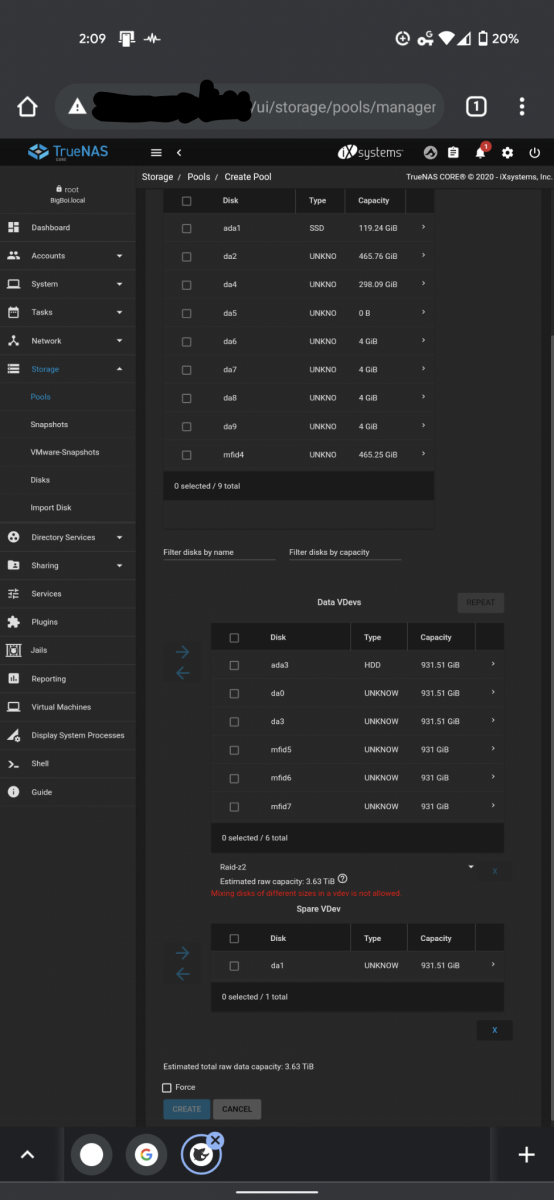
Task: Open the task manager clipboard icon
Action: (x=453, y=152)
